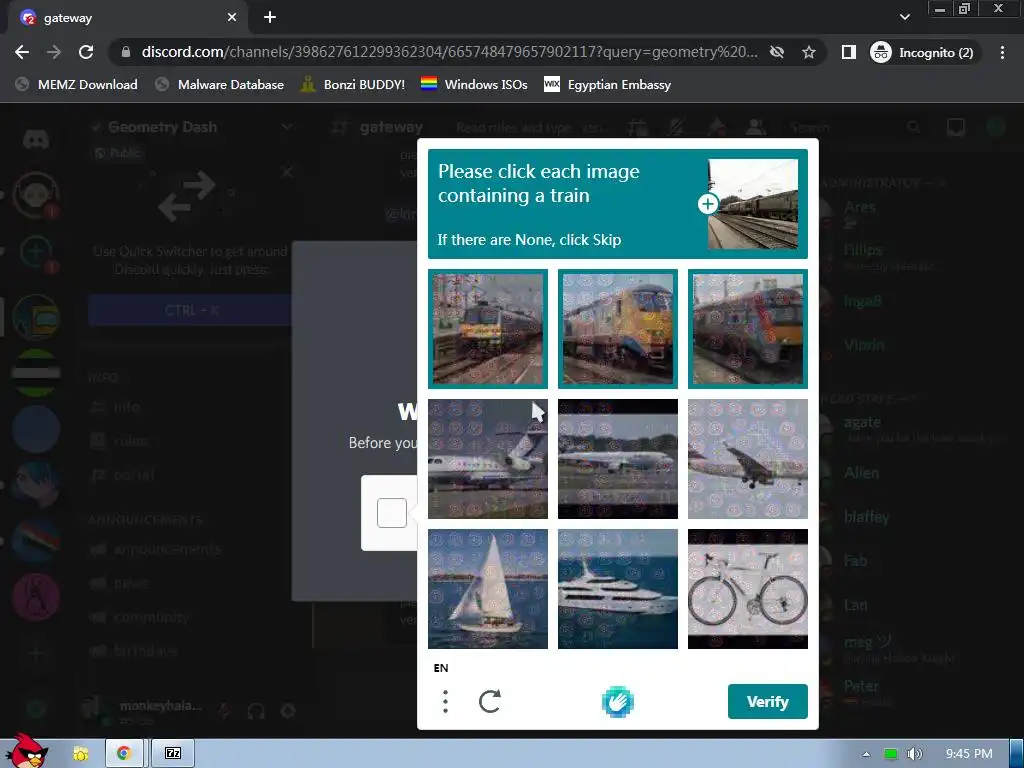
Task: Expand the Geometry Dash server dropdown
Action: point(286,127)
